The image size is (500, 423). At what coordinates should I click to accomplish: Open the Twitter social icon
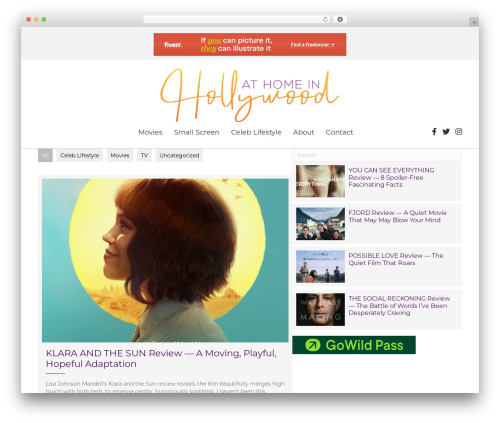446,132
